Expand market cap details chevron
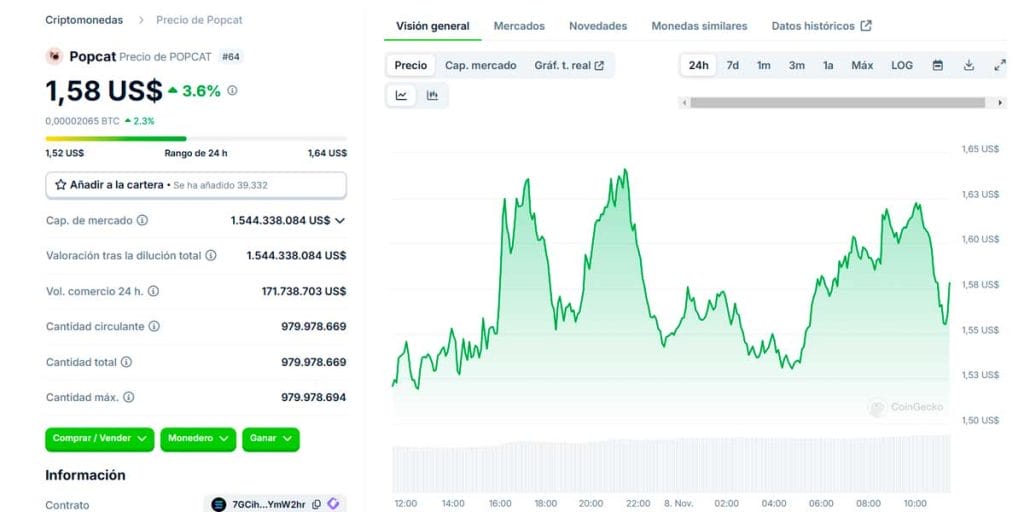The width and height of the screenshot is (1024, 512). 340,221
